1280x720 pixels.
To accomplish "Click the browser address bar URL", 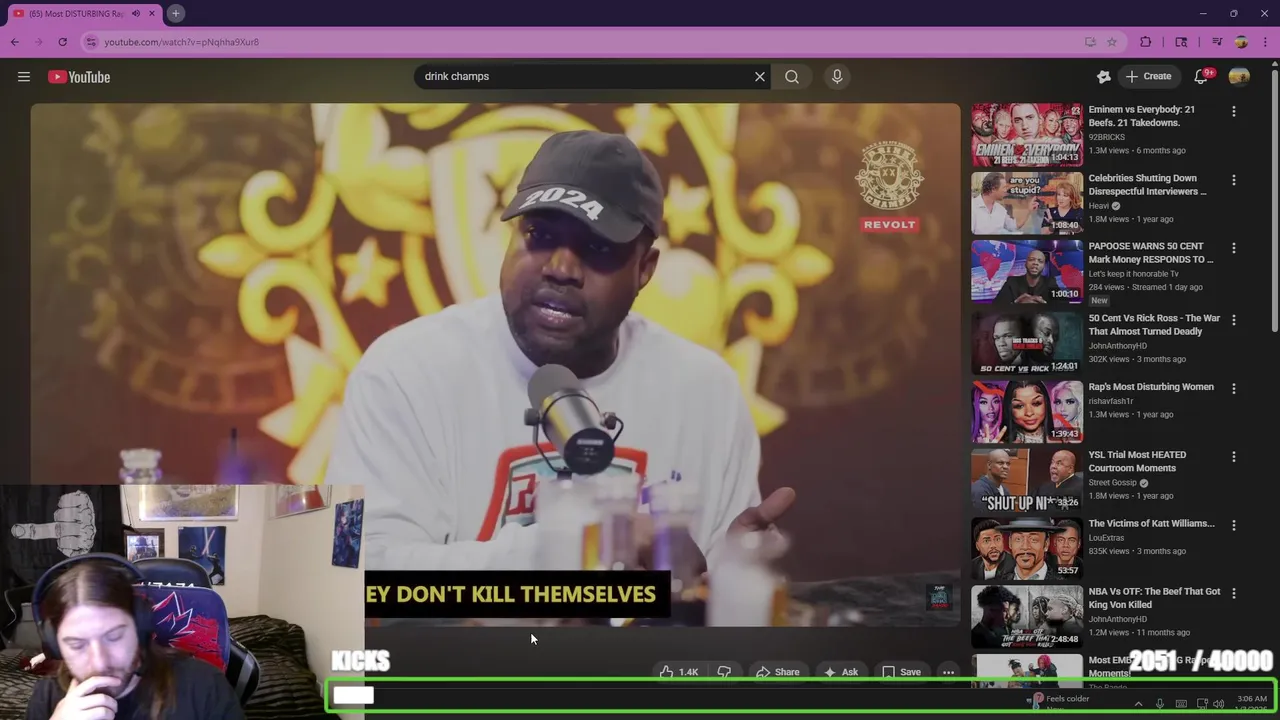I will coord(182,42).
